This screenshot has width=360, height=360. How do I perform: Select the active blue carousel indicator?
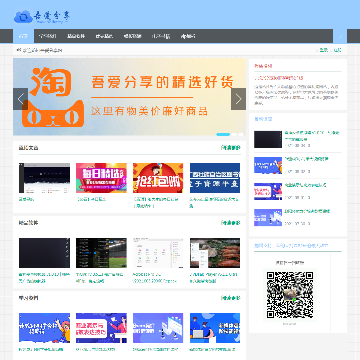tap(223, 134)
